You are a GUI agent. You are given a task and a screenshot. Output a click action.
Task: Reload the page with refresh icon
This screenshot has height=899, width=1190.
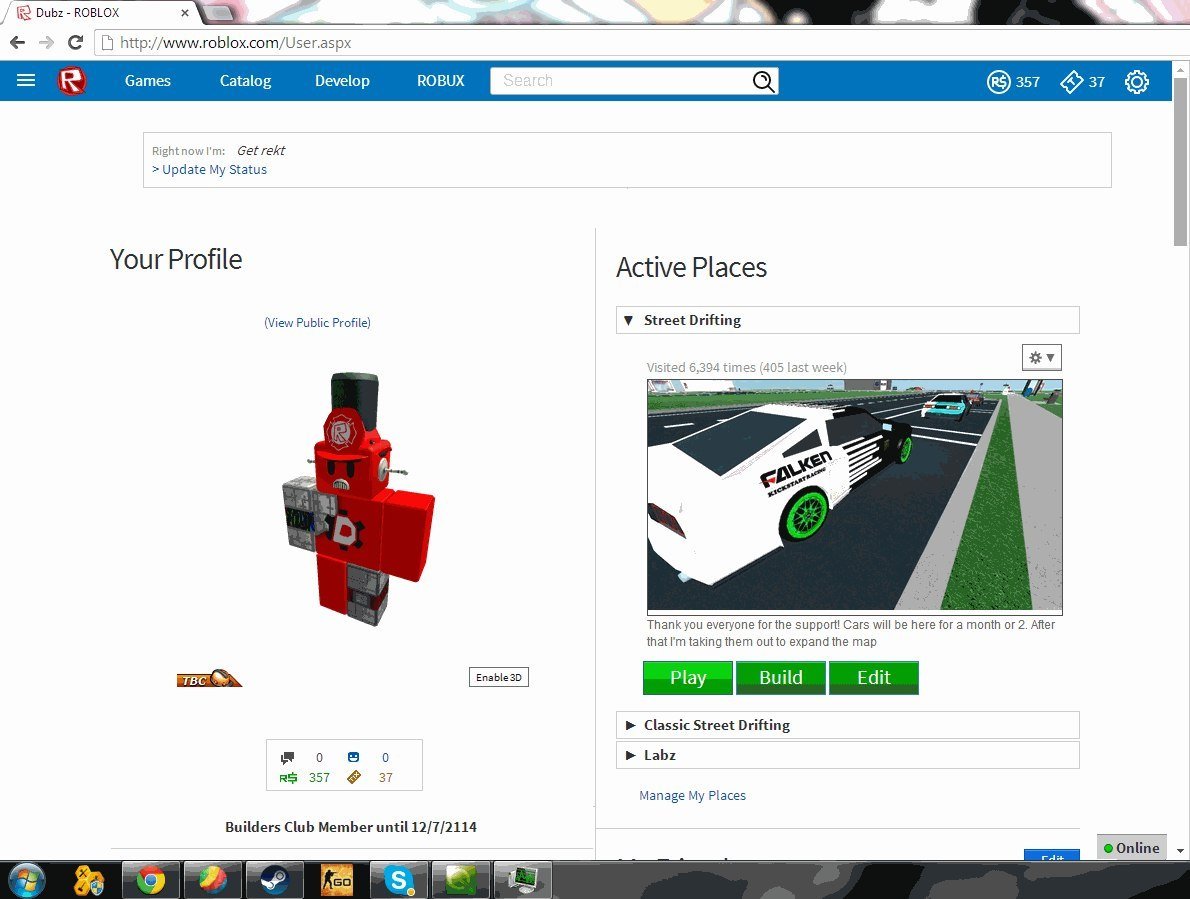(75, 43)
